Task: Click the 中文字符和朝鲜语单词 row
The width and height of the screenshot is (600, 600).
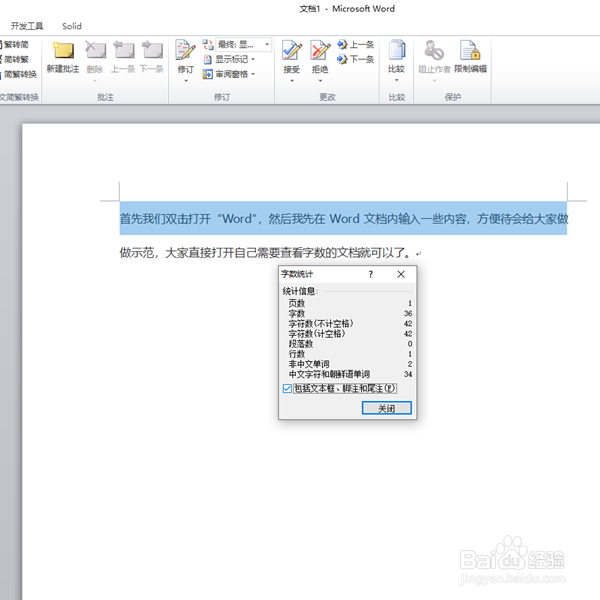Action: [x=350, y=374]
